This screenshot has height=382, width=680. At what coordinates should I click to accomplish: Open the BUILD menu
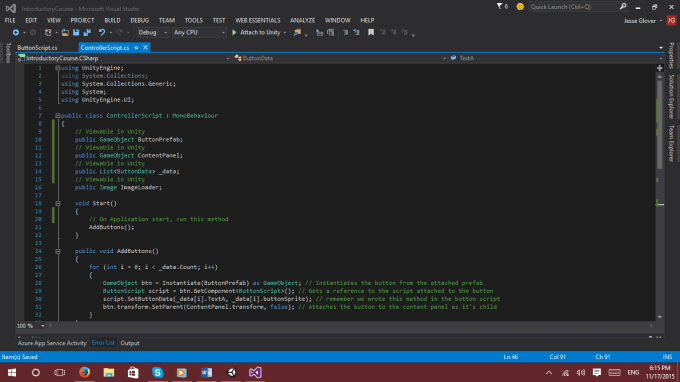click(x=112, y=20)
